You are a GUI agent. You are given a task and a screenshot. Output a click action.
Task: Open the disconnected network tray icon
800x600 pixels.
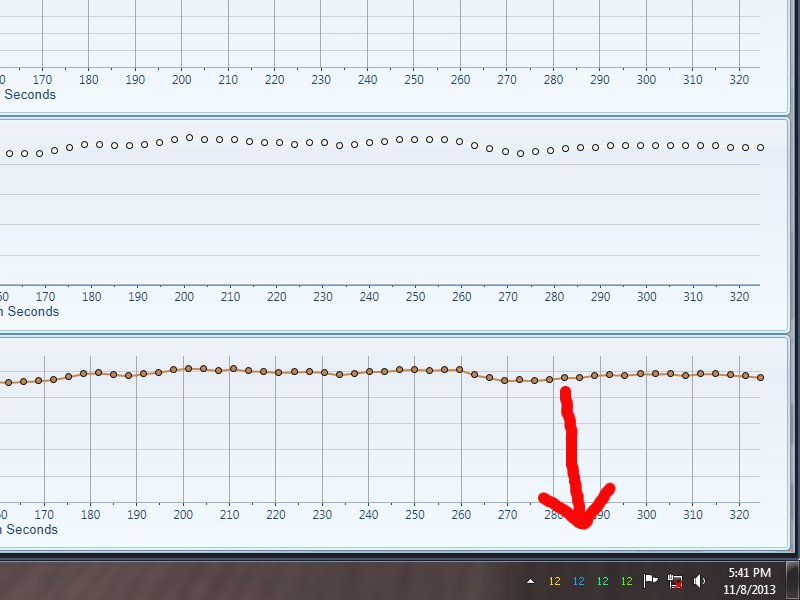pyautogui.click(x=675, y=581)
